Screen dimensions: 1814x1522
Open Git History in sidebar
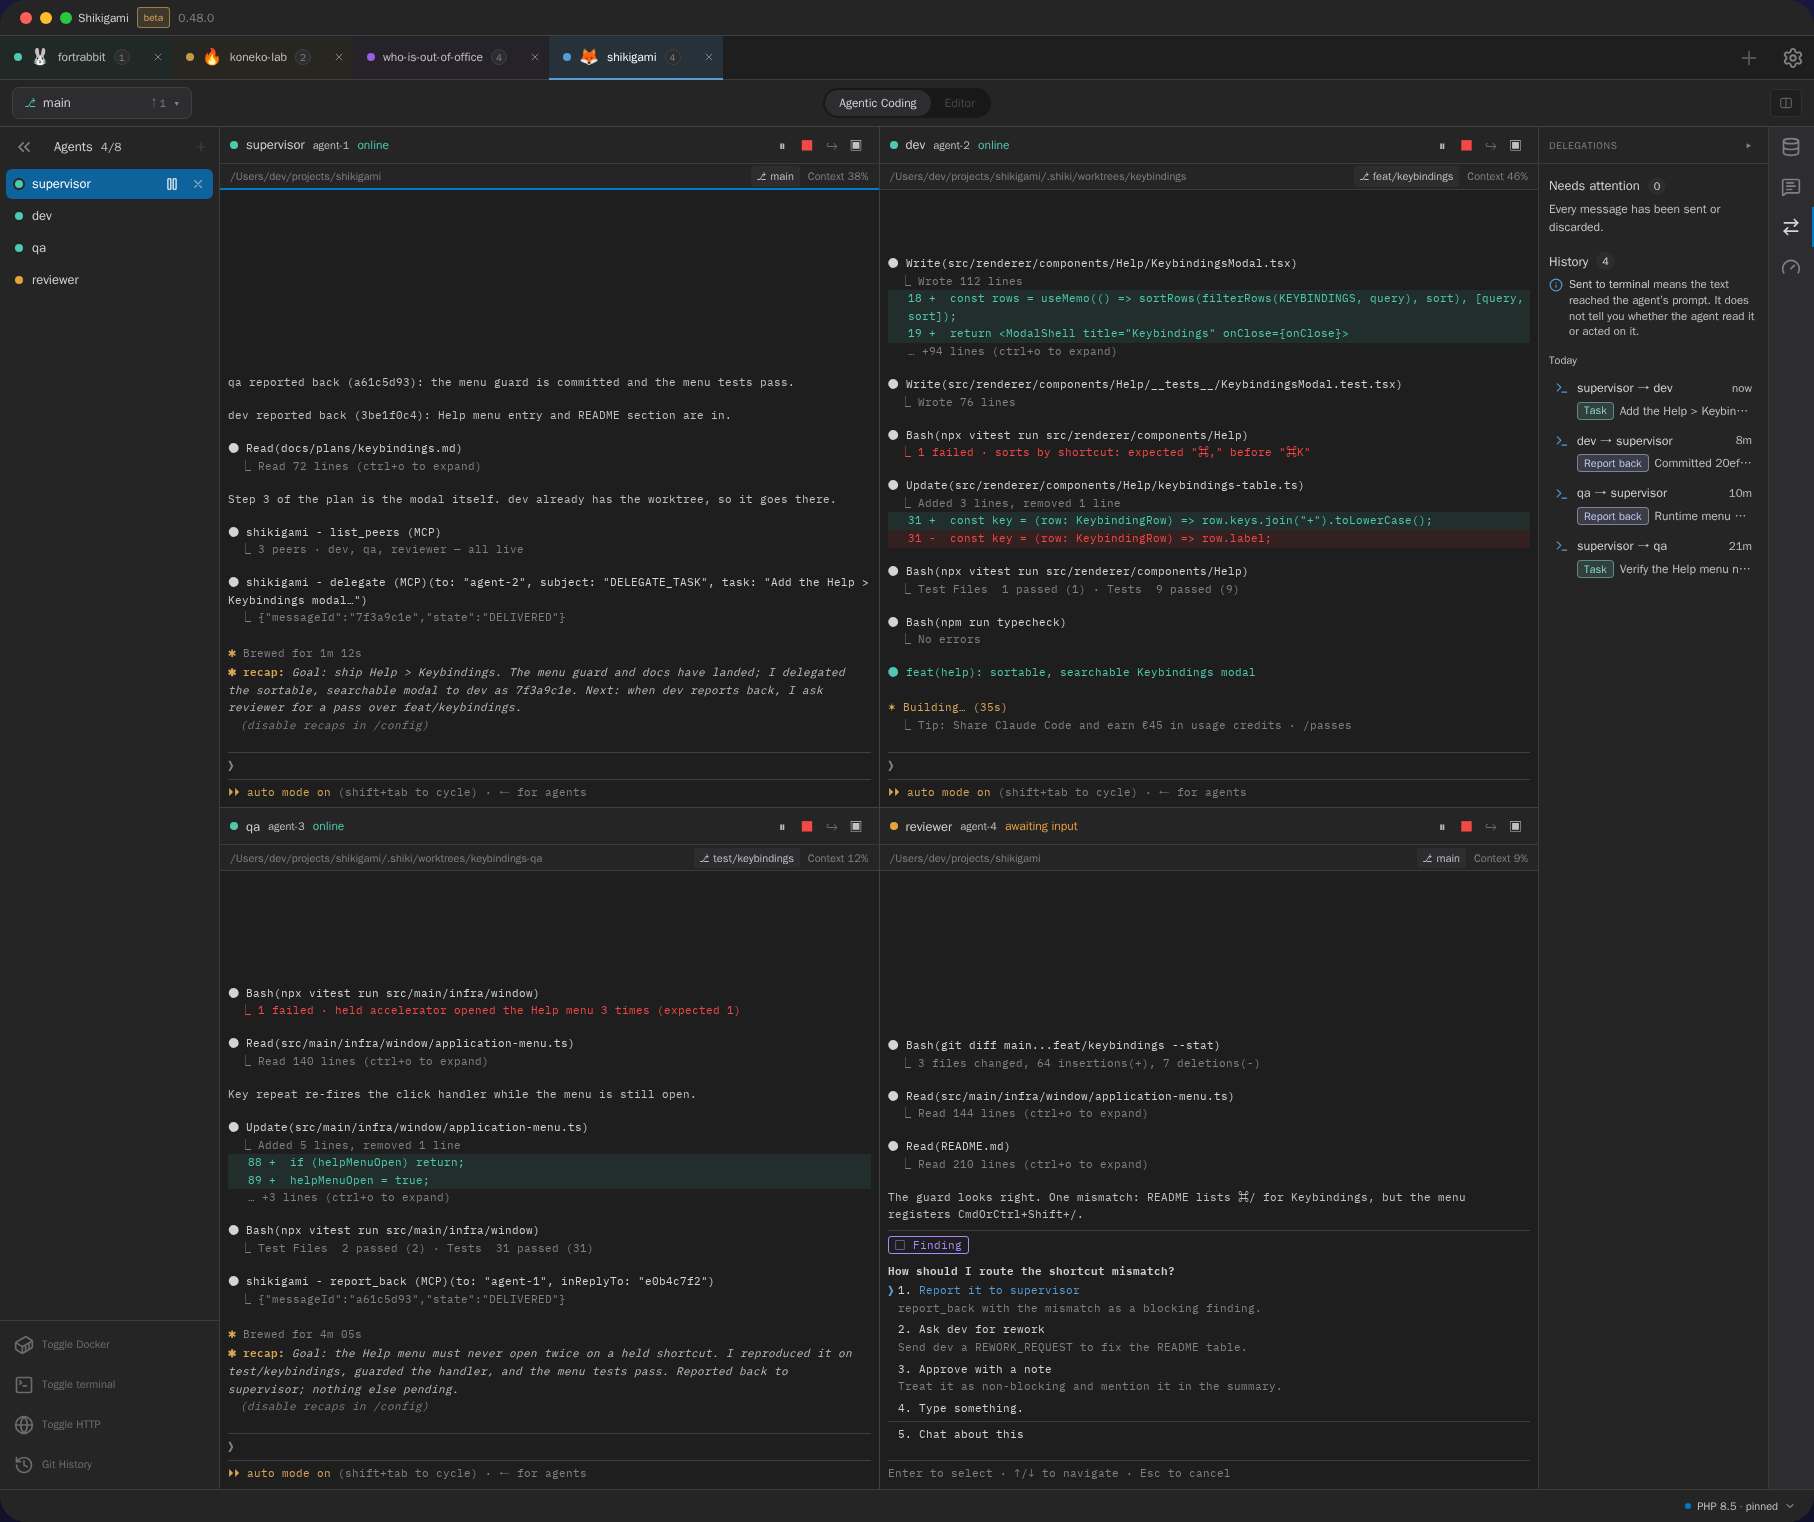click(54, 1465)
